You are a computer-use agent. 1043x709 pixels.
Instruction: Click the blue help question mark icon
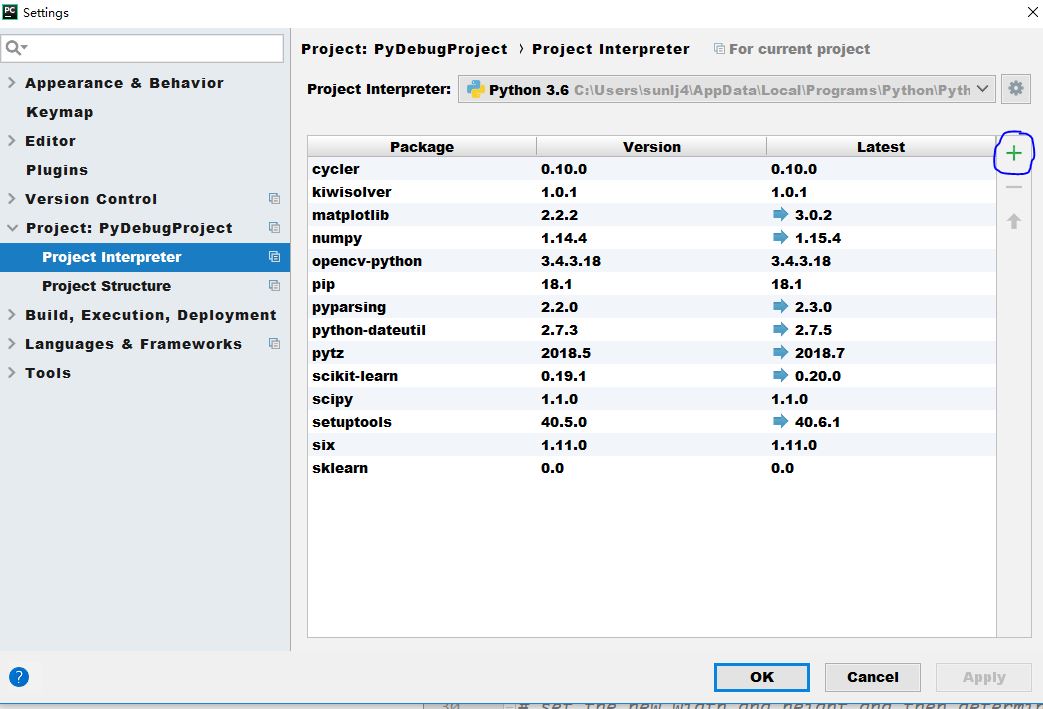point(19,676)
